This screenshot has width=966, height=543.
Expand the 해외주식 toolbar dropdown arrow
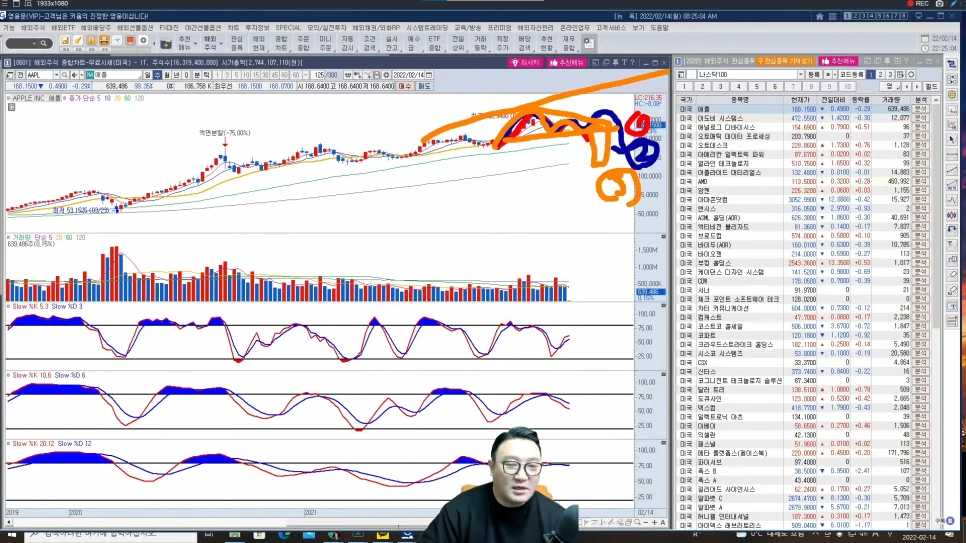221,44
